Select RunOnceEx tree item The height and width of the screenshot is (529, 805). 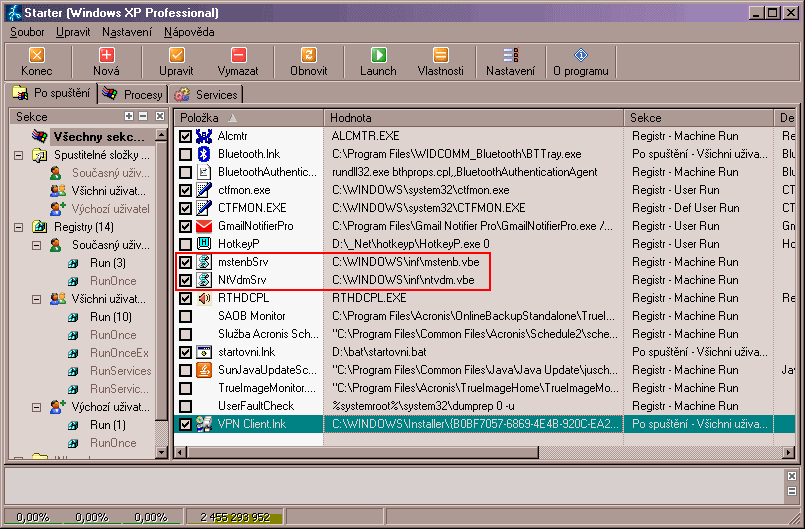(x=119, y=353)
